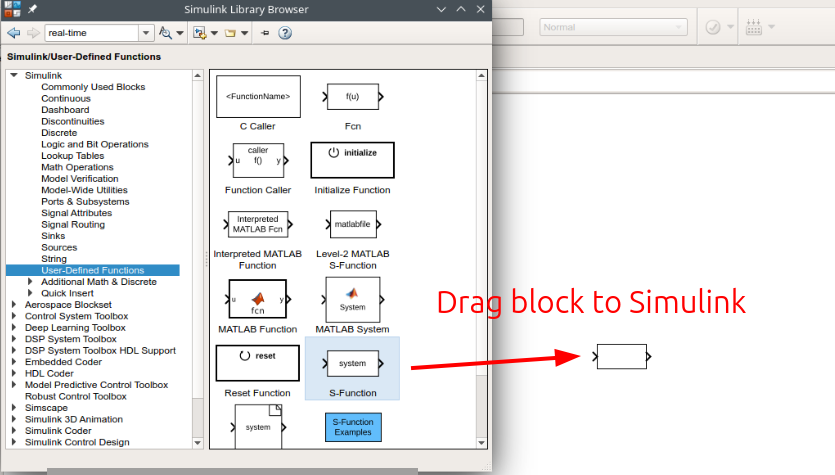The height and width of the screenshot is (475, 835).
Task: Open the Normal simulation mode dropdown in Simulink
Action: point(613,27)
